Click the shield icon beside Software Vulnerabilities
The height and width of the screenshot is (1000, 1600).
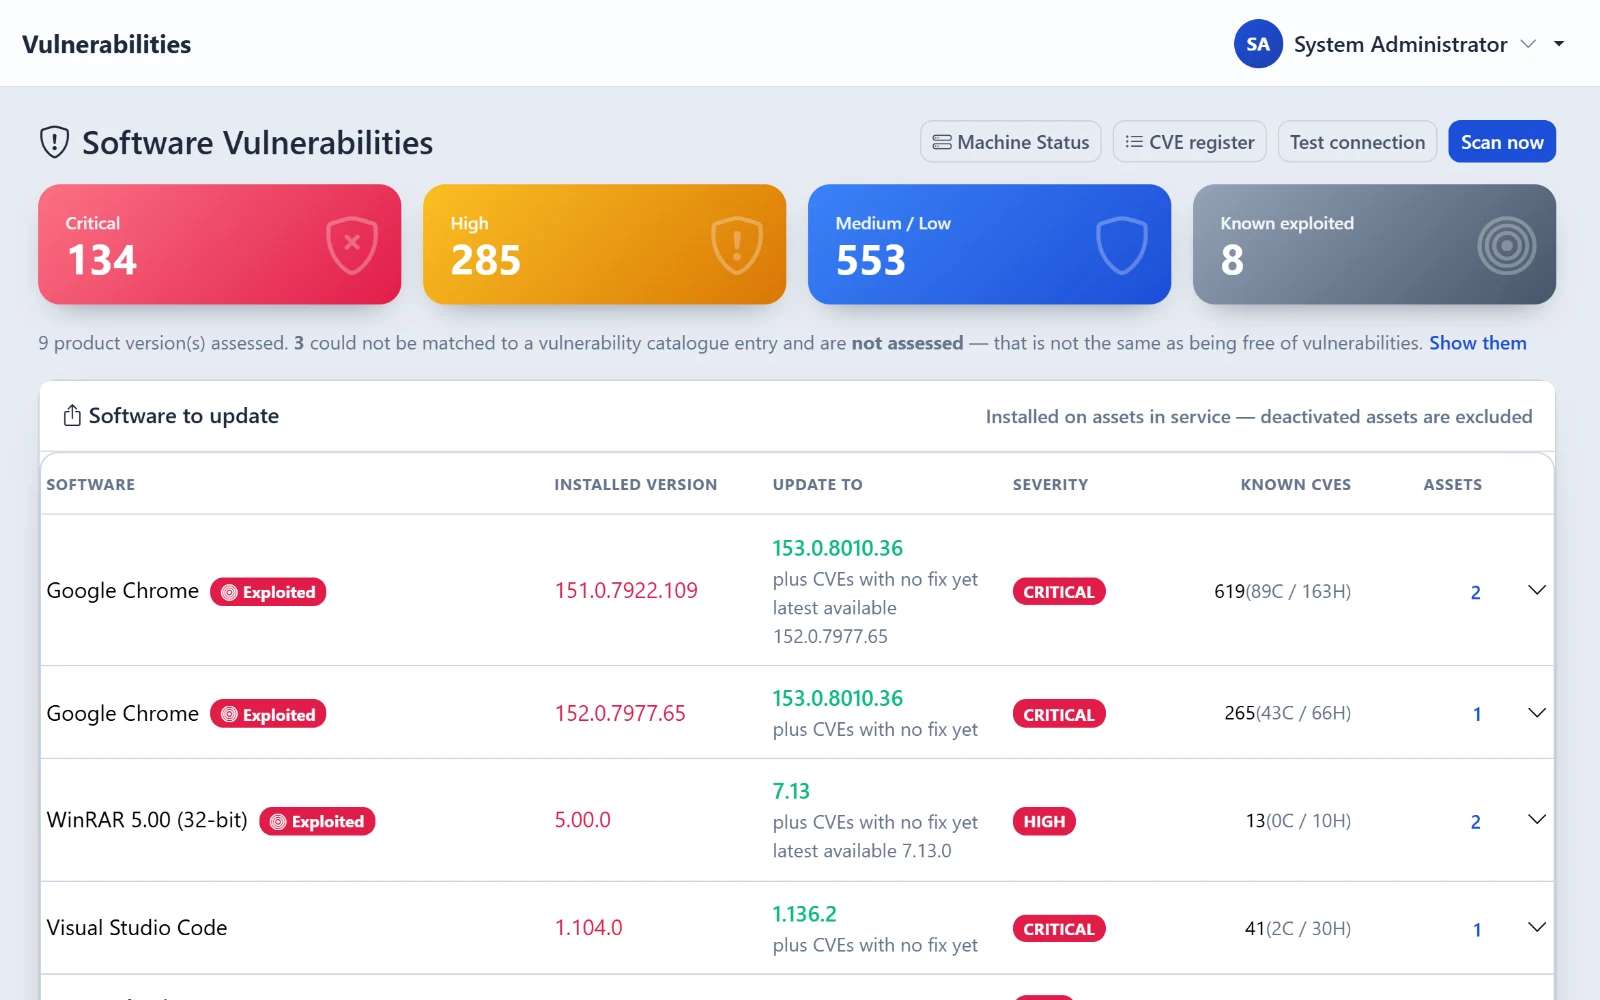54,142
